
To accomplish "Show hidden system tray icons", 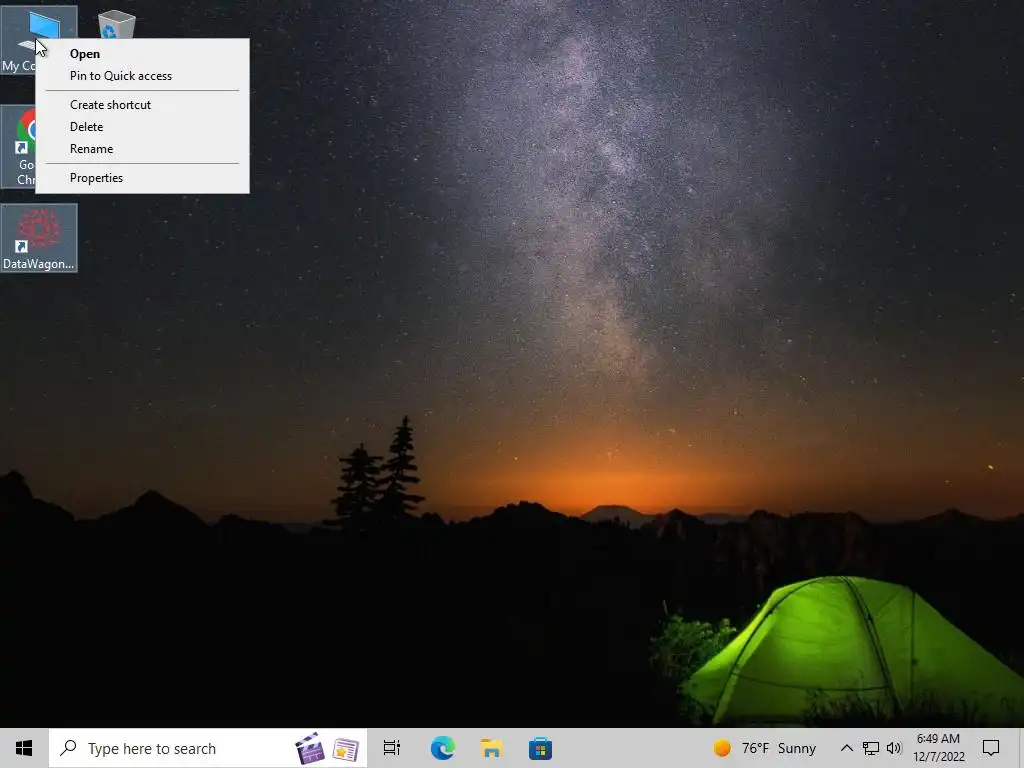I will [x=846, y=748].
